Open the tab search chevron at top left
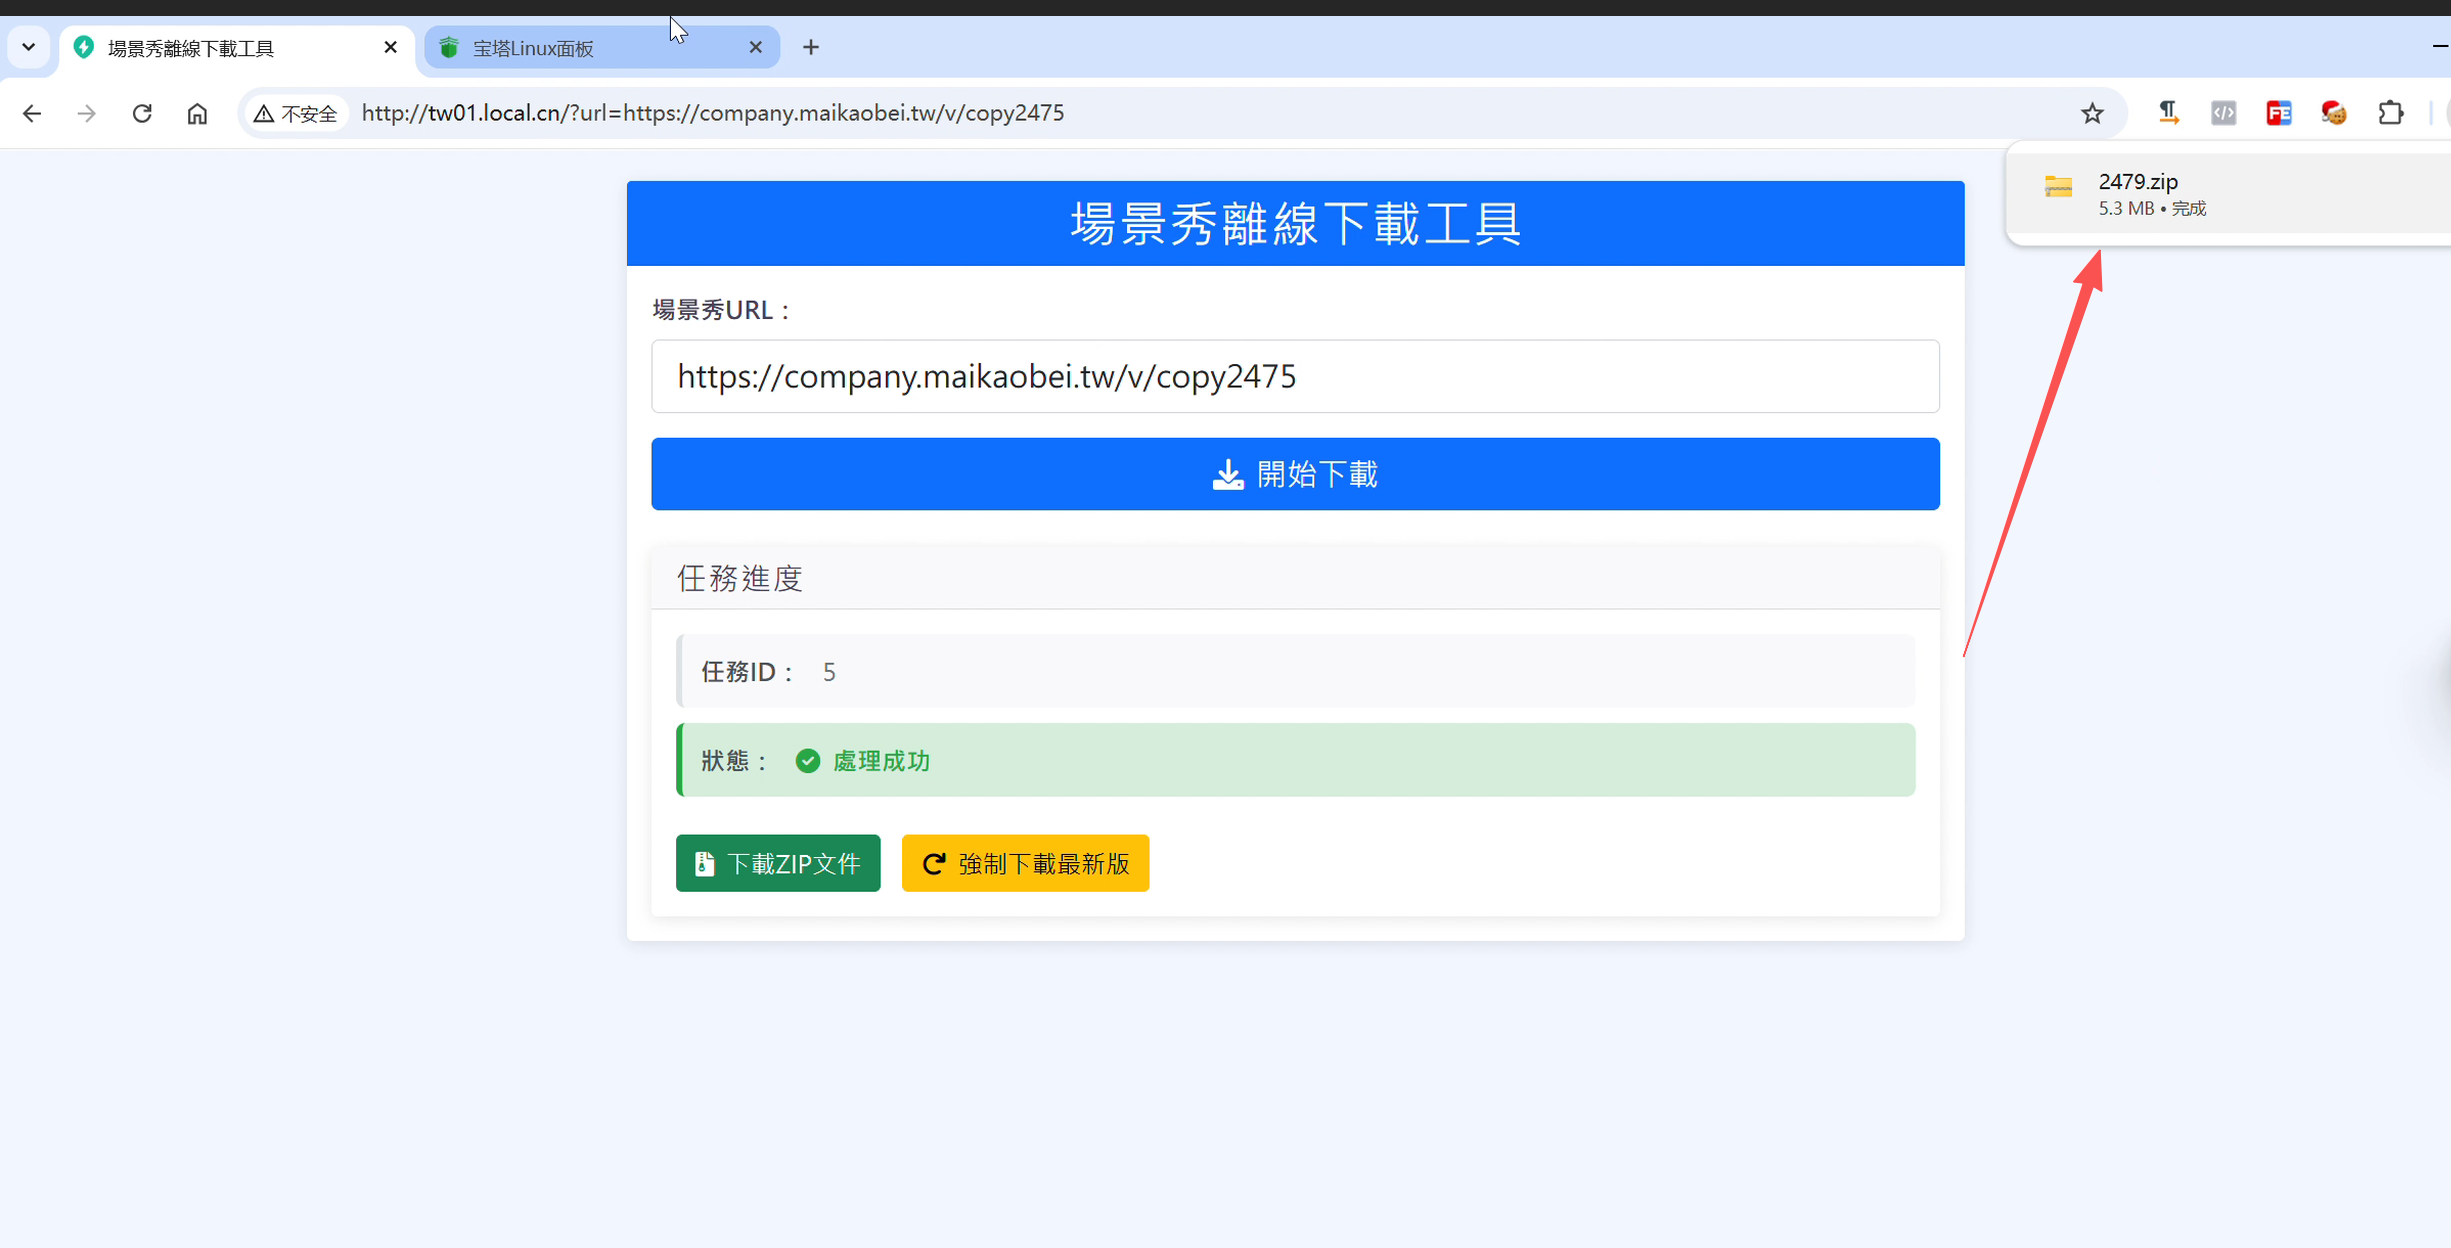This screenshot has width=2451, height=1248. 28,47
